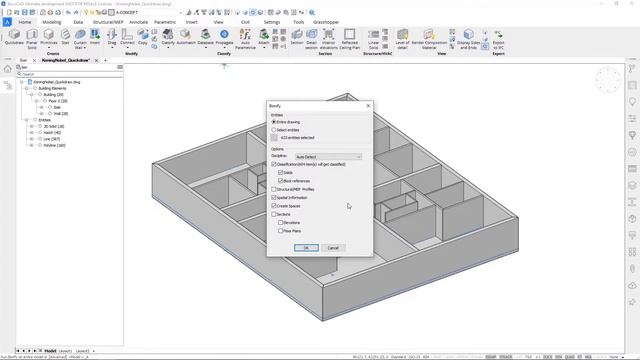Select Floor 0 in structure tree
This screenshot has width=640, height=360.
pyautogui.click(x=58, y=101)
